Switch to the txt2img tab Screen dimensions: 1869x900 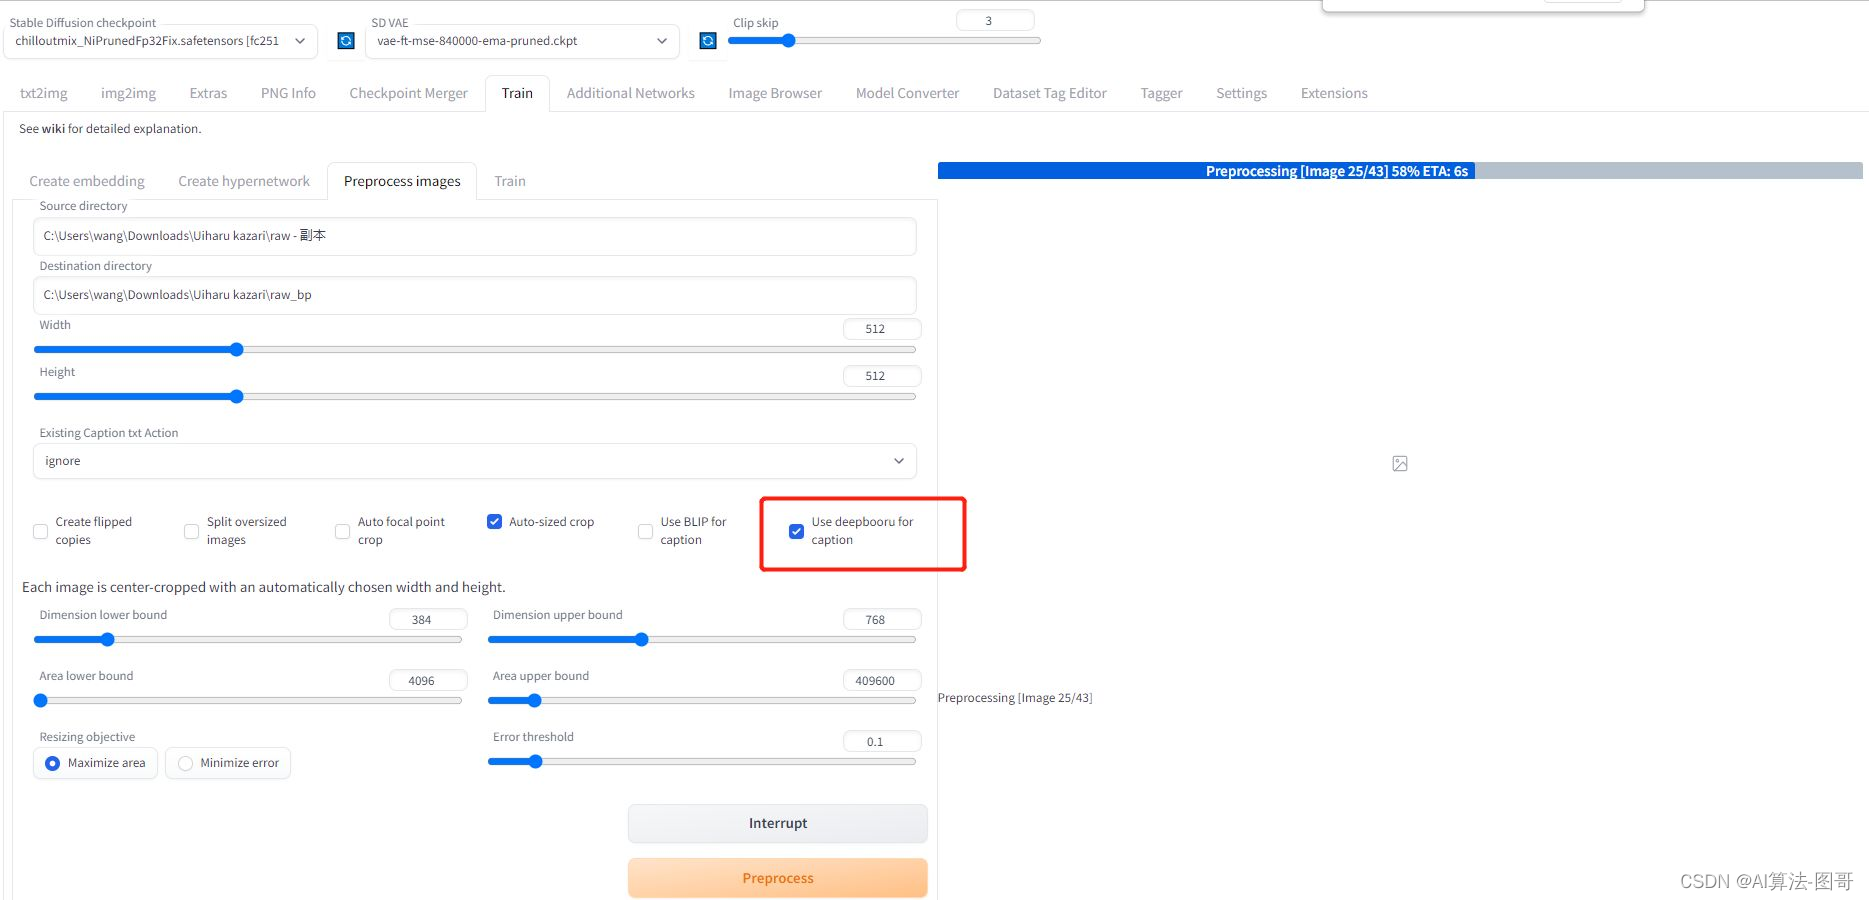(x=44, y=93)
